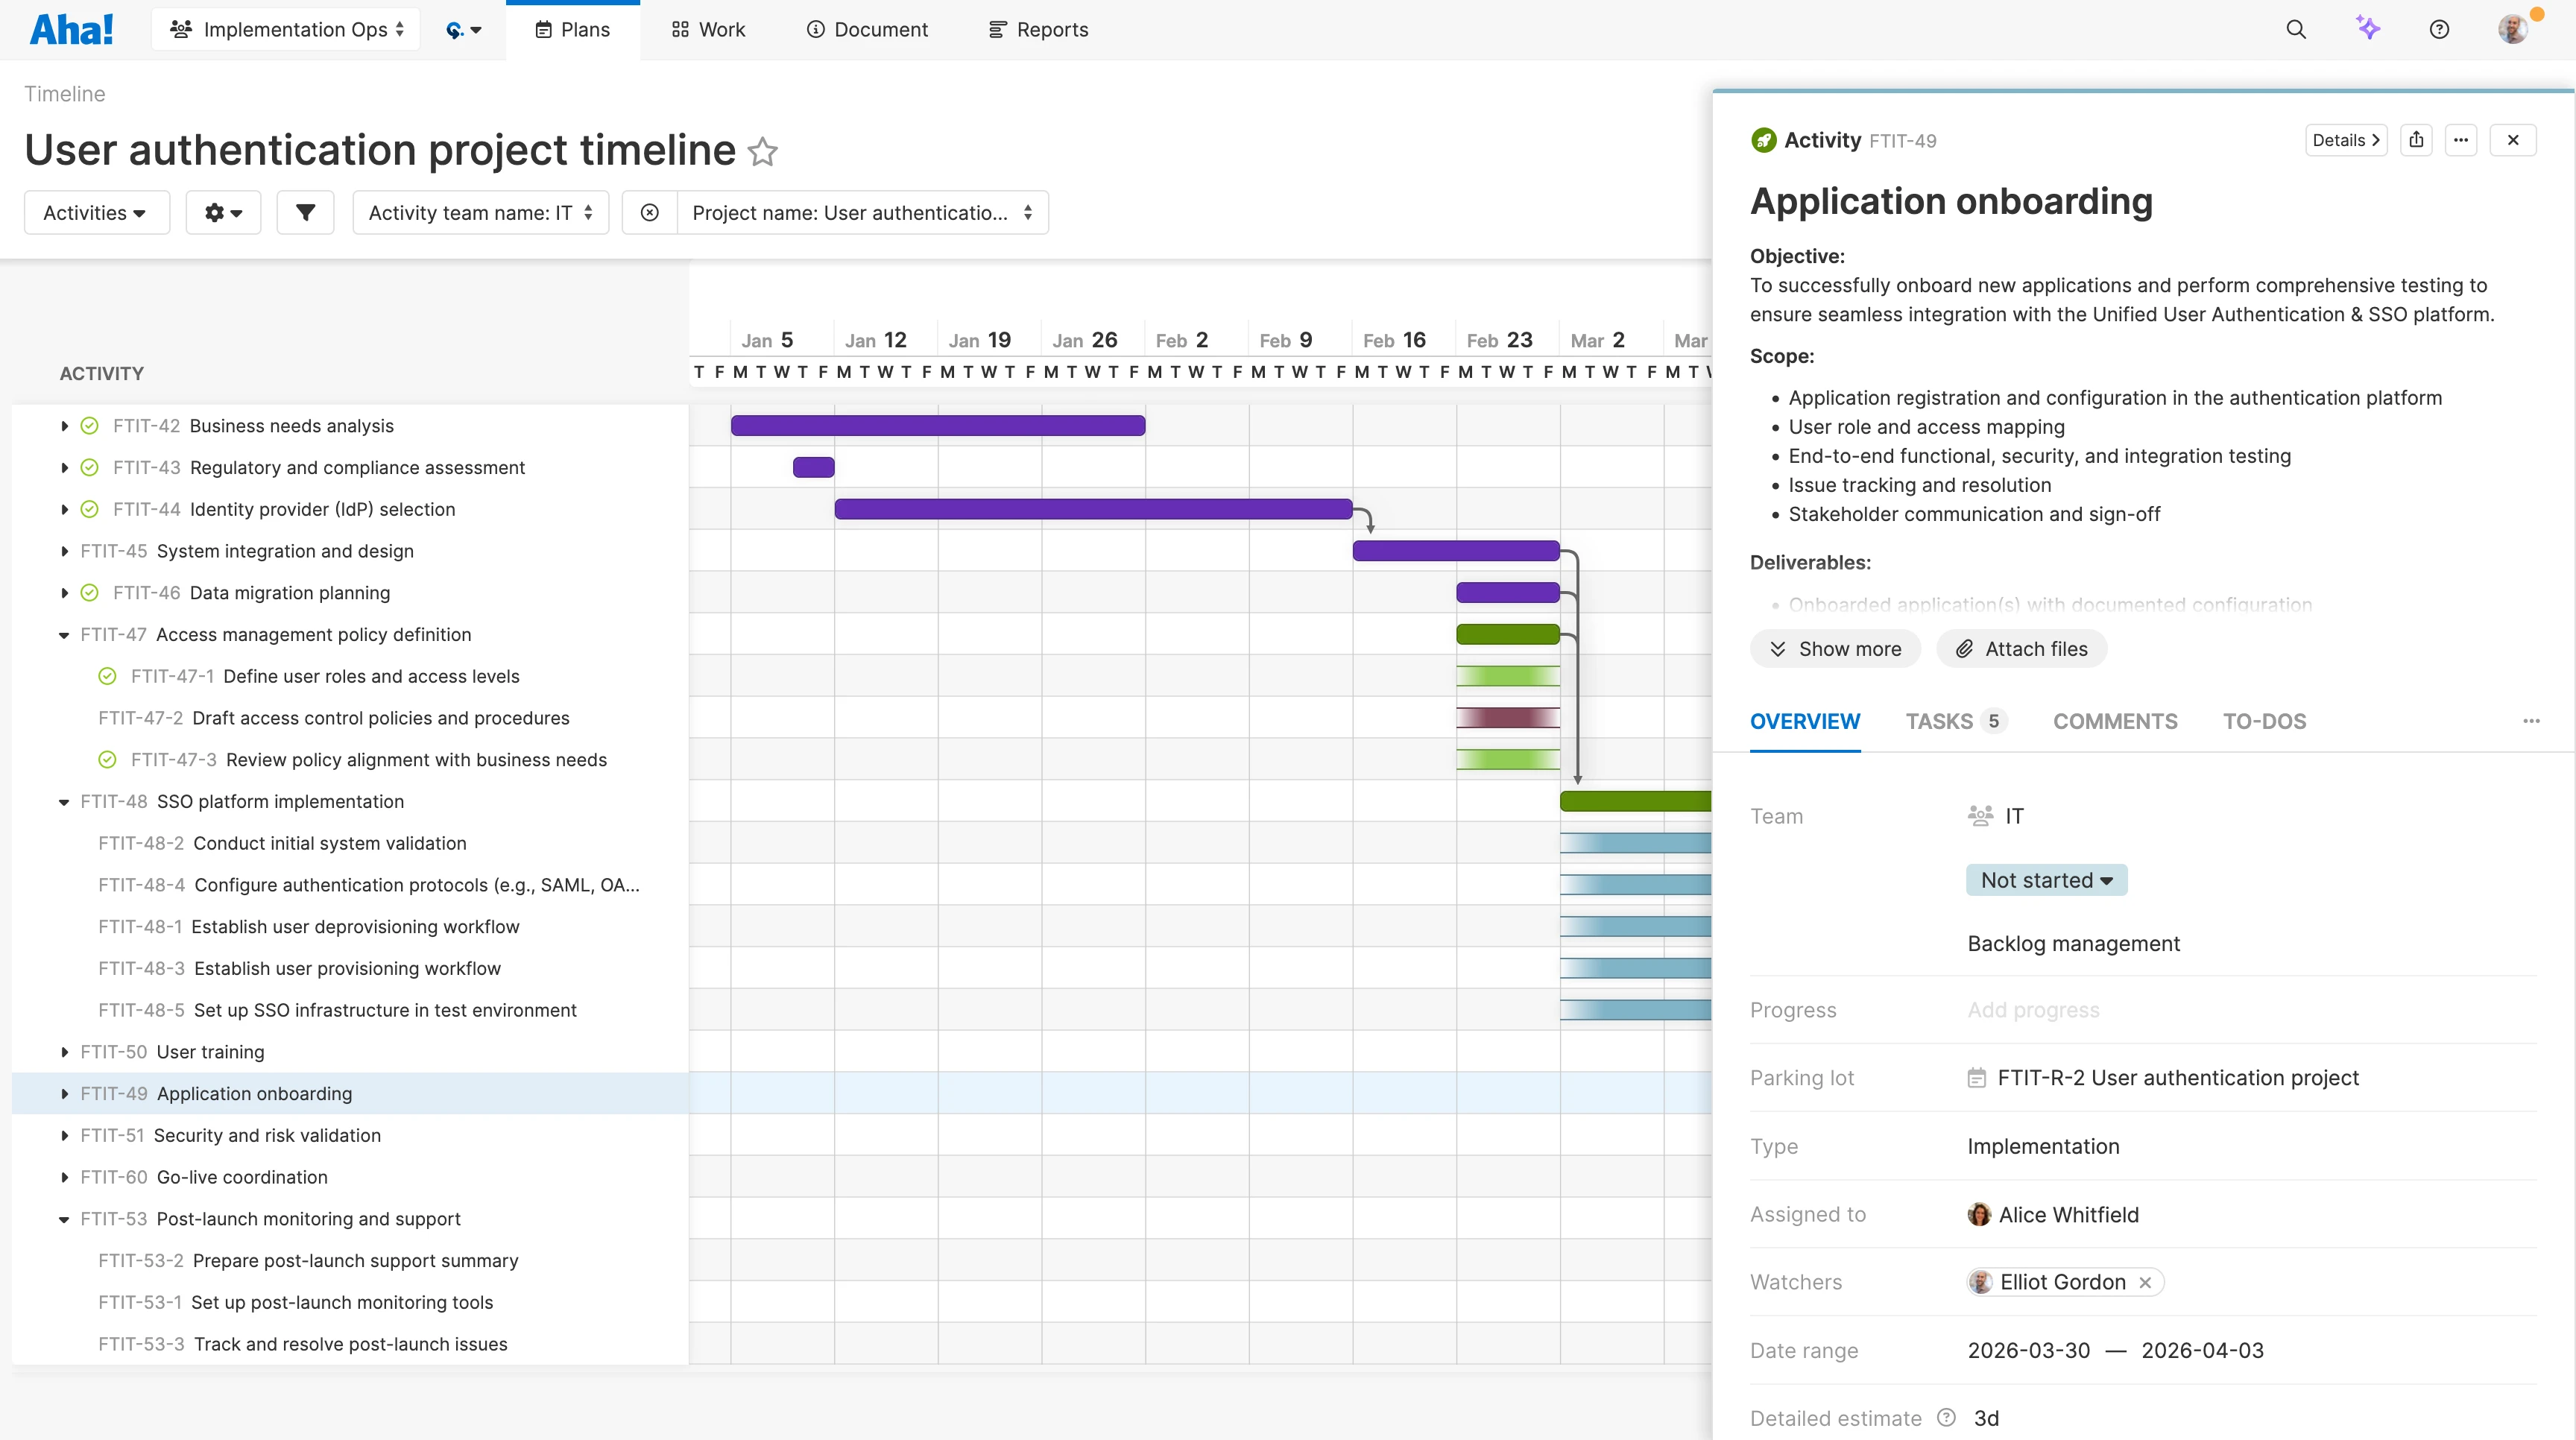The height and width of the screenshot is (1440, 2576).
Task: Star the User authentication project timeline
Action: pyautogui.click(x=763, y=152)
